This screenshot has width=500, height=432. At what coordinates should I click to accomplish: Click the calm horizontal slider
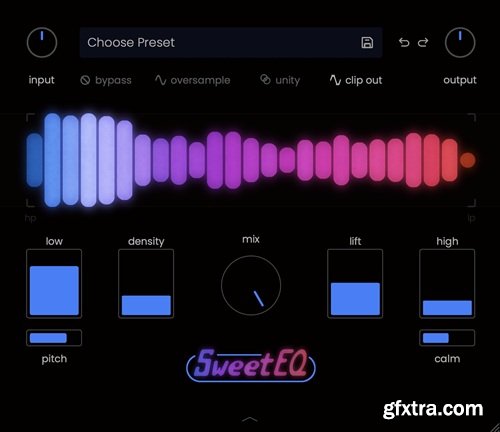[x=447, y=338]
